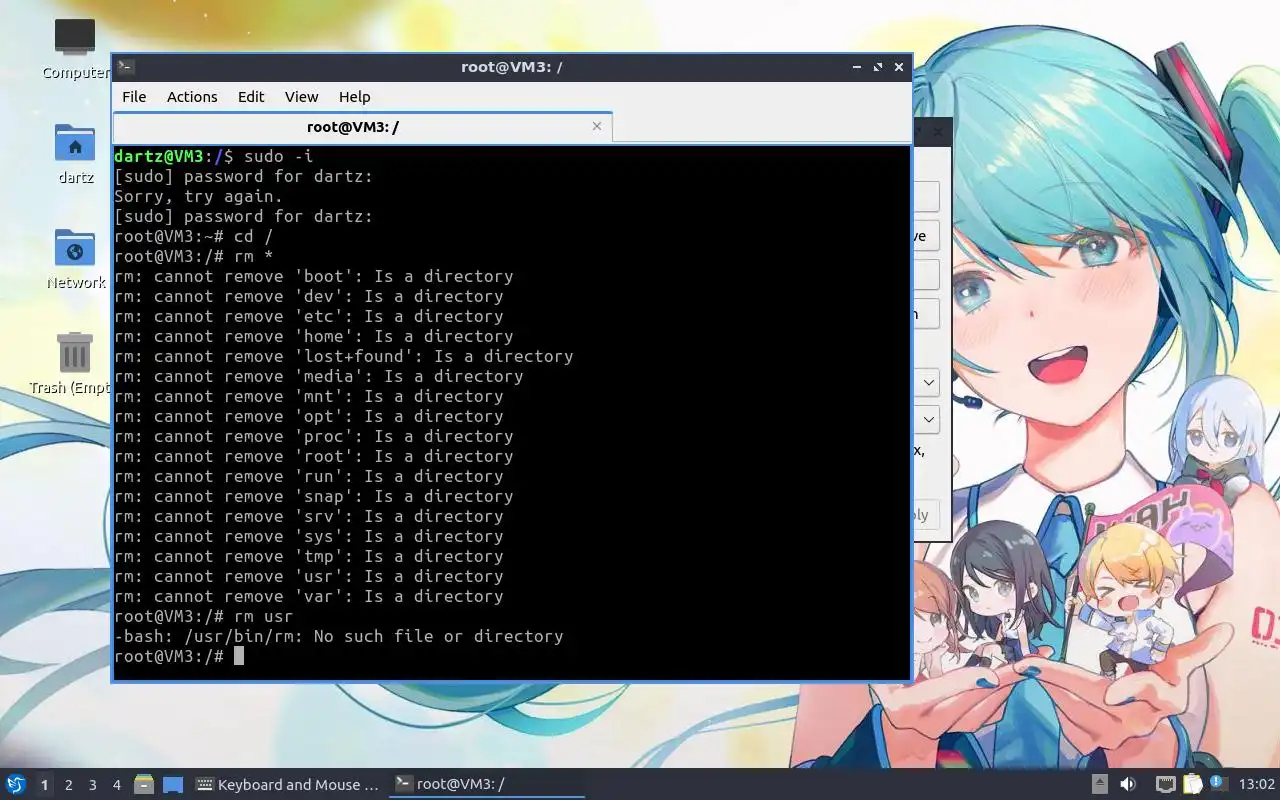Screen dimensions: 1280x800
Task: Launch the file manager from the taskbar
Action: (143, 785)
